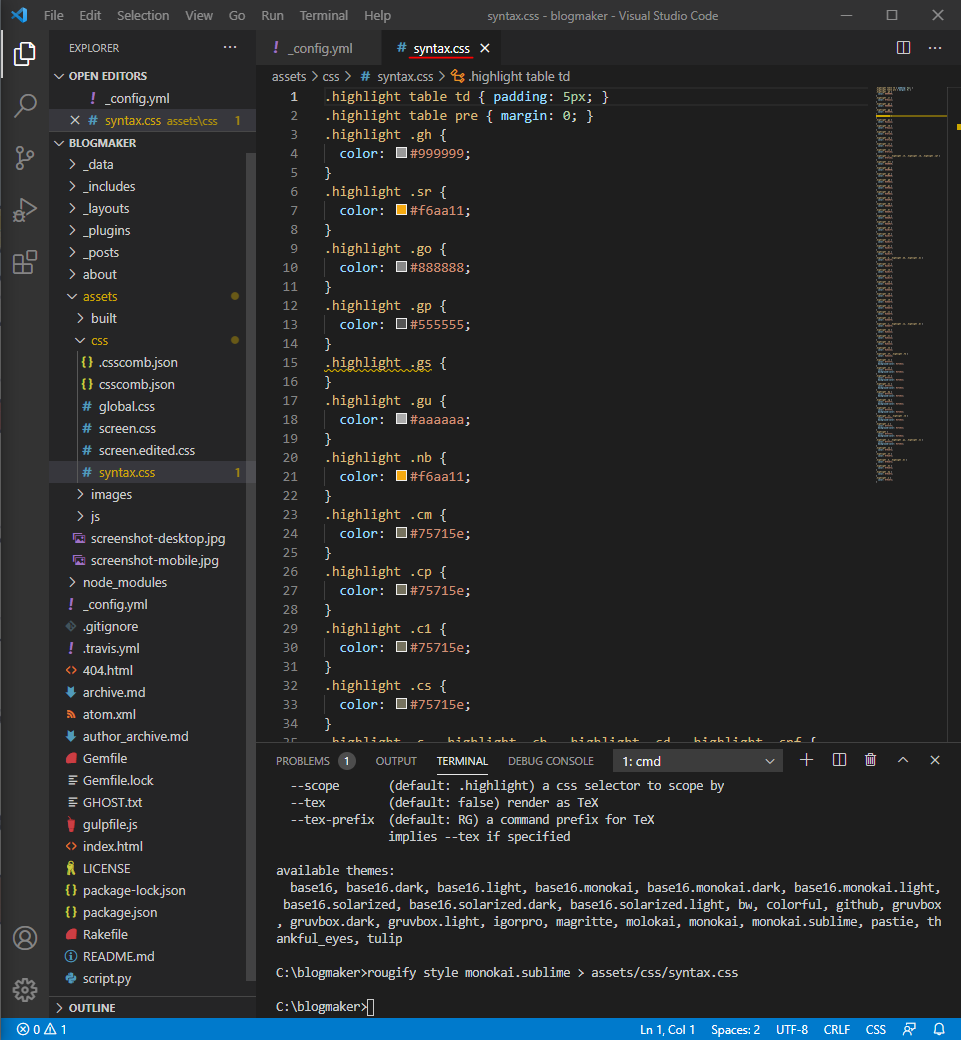This screenshot has width=961, height=1040.
Task: Open script.py in the explorer
Action: [106, 978]
